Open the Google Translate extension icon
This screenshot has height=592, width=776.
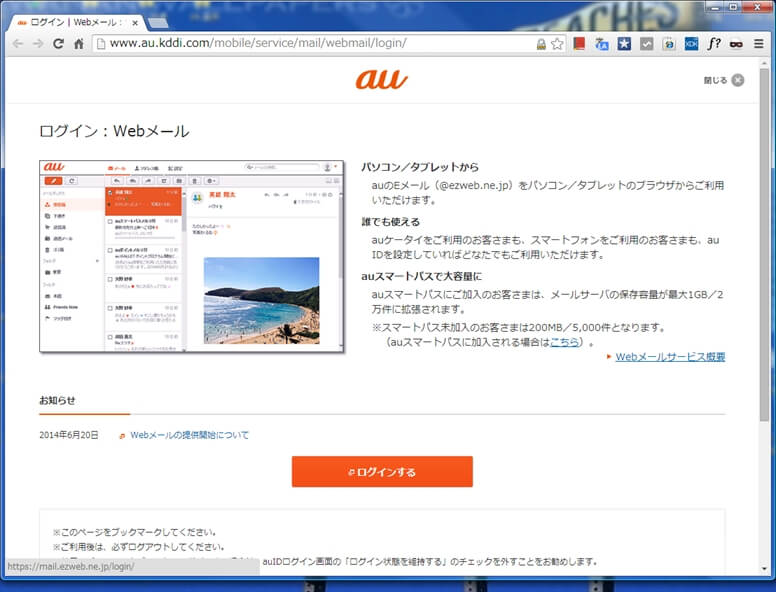pos(601,44)
